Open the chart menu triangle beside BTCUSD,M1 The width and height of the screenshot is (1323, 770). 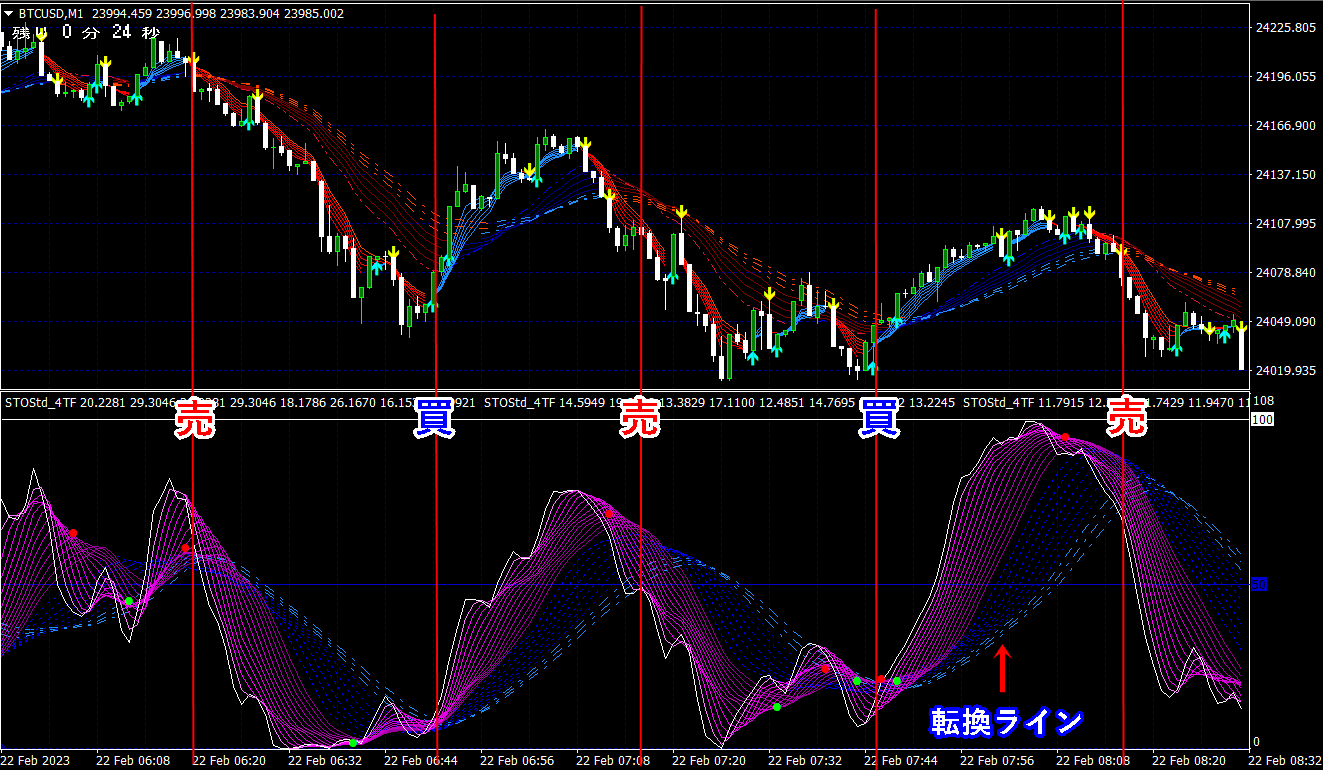click(x=9, y=13)
